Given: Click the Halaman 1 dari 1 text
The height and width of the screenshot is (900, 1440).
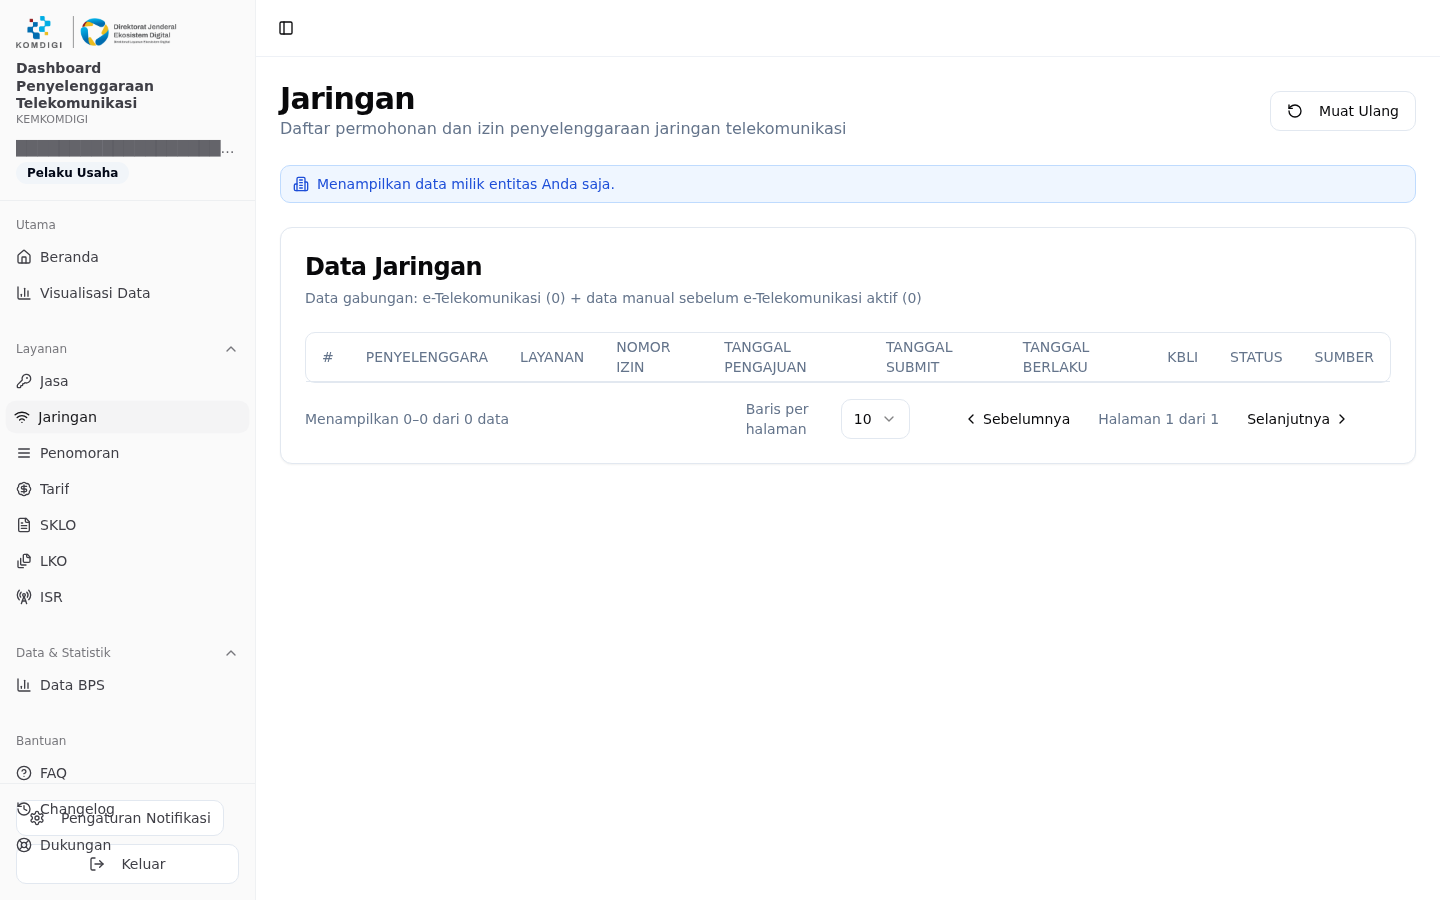Looking at the screenshot, I should [1158, 419].
